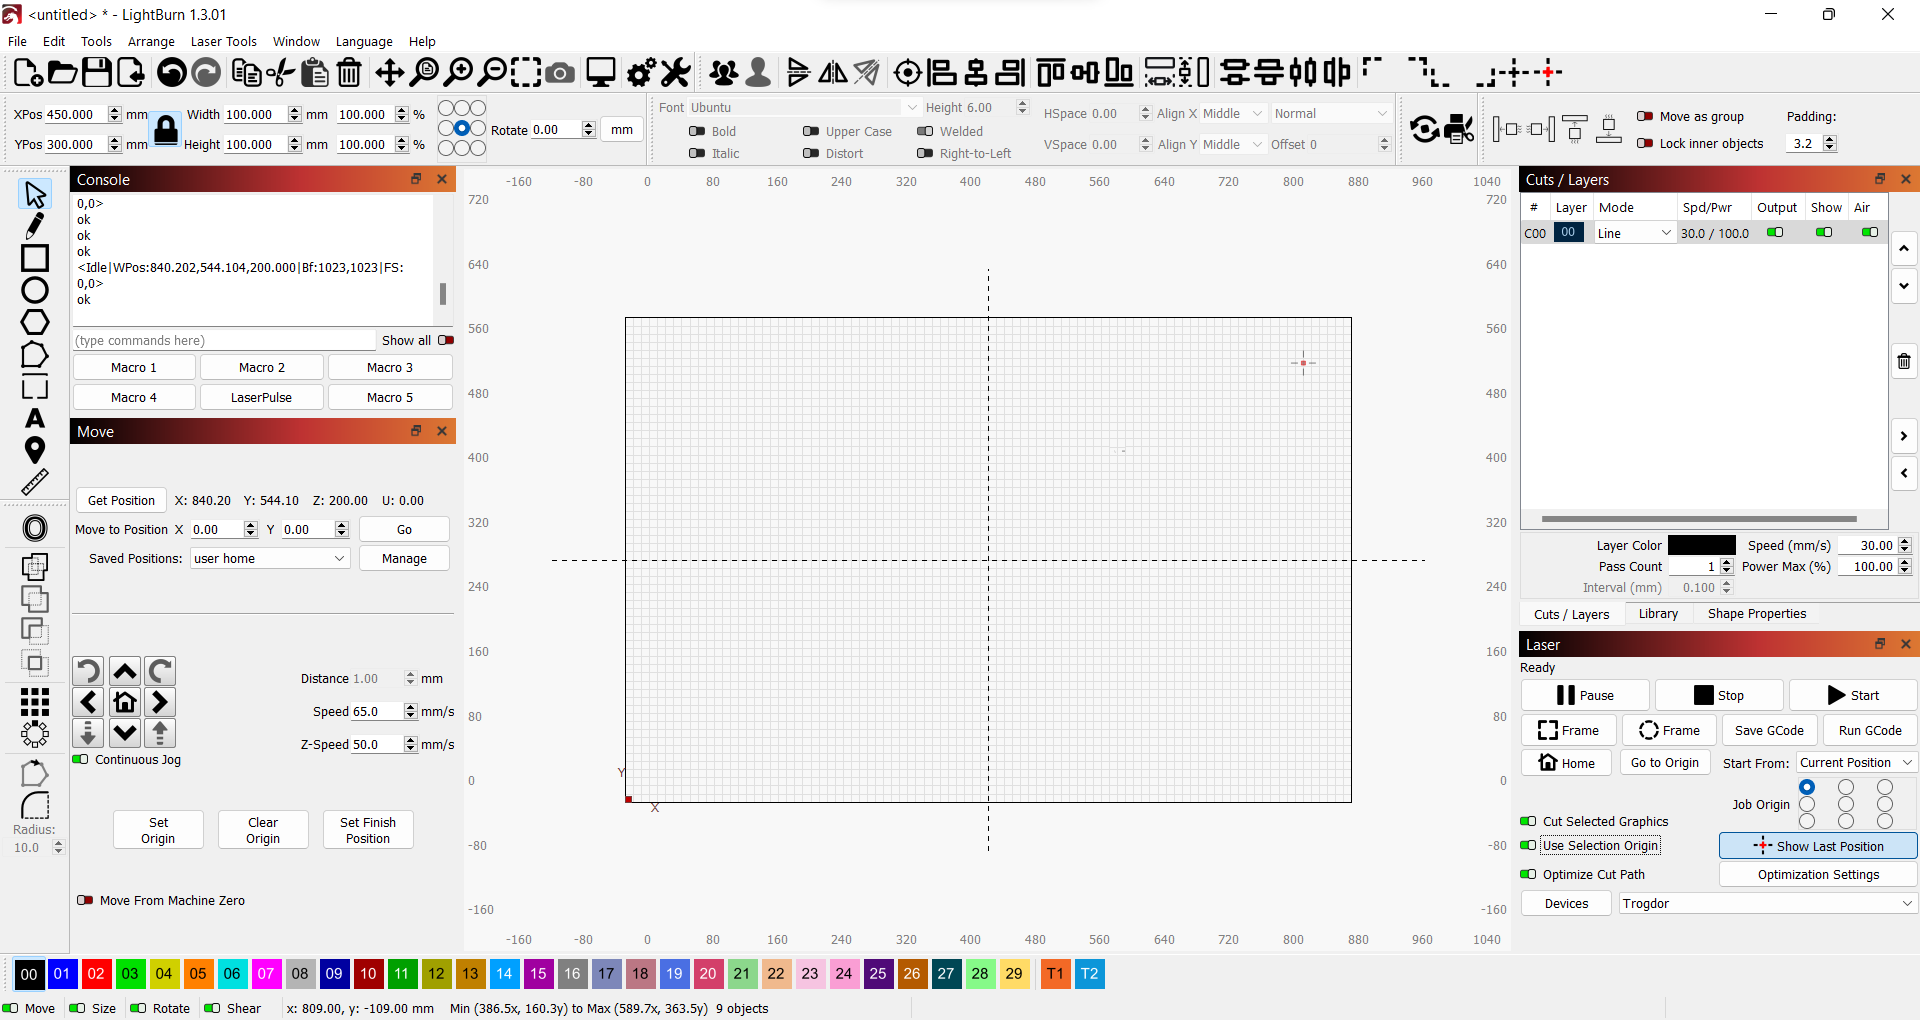Click the console command input field
The image size is (1920, 1020).
(224, 340)
